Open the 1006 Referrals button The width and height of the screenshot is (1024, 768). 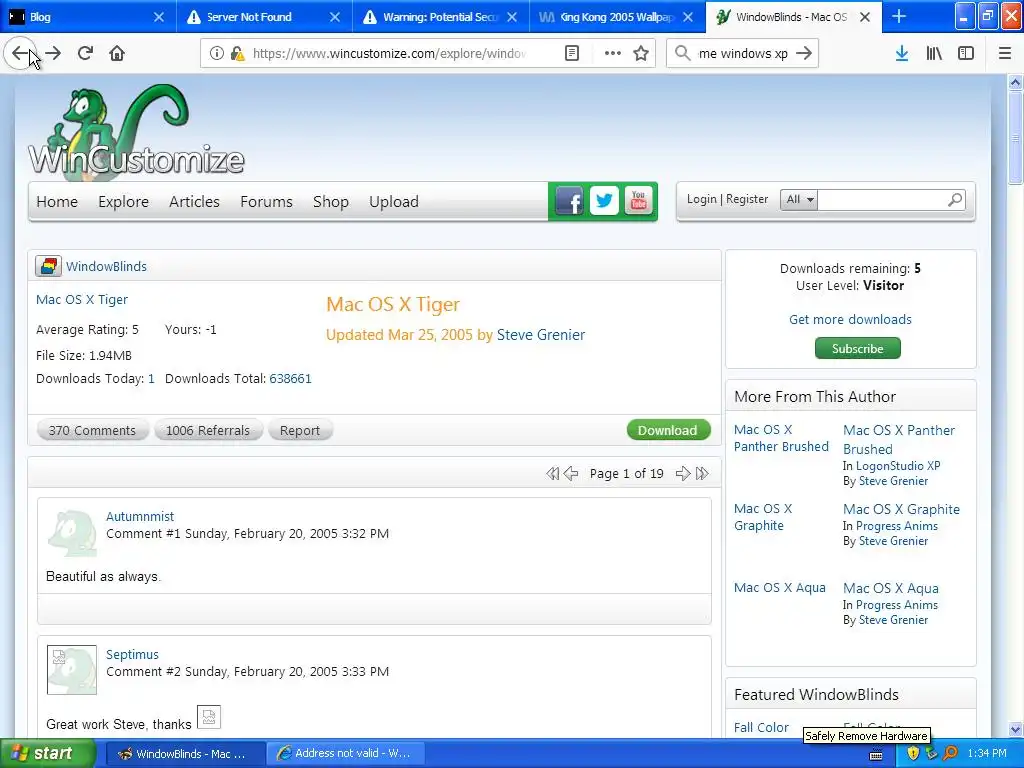coord(208,430)
